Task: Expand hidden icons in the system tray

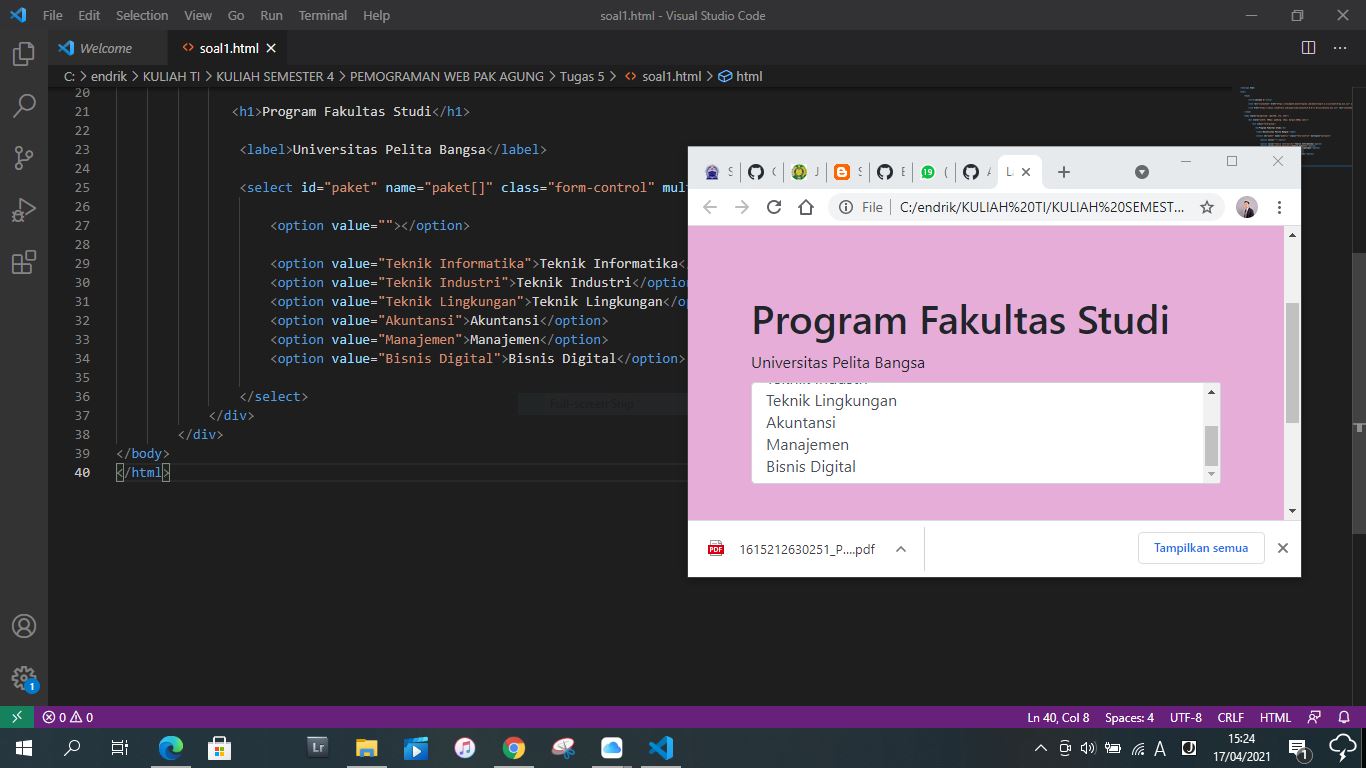Action: coord(1040,747)
